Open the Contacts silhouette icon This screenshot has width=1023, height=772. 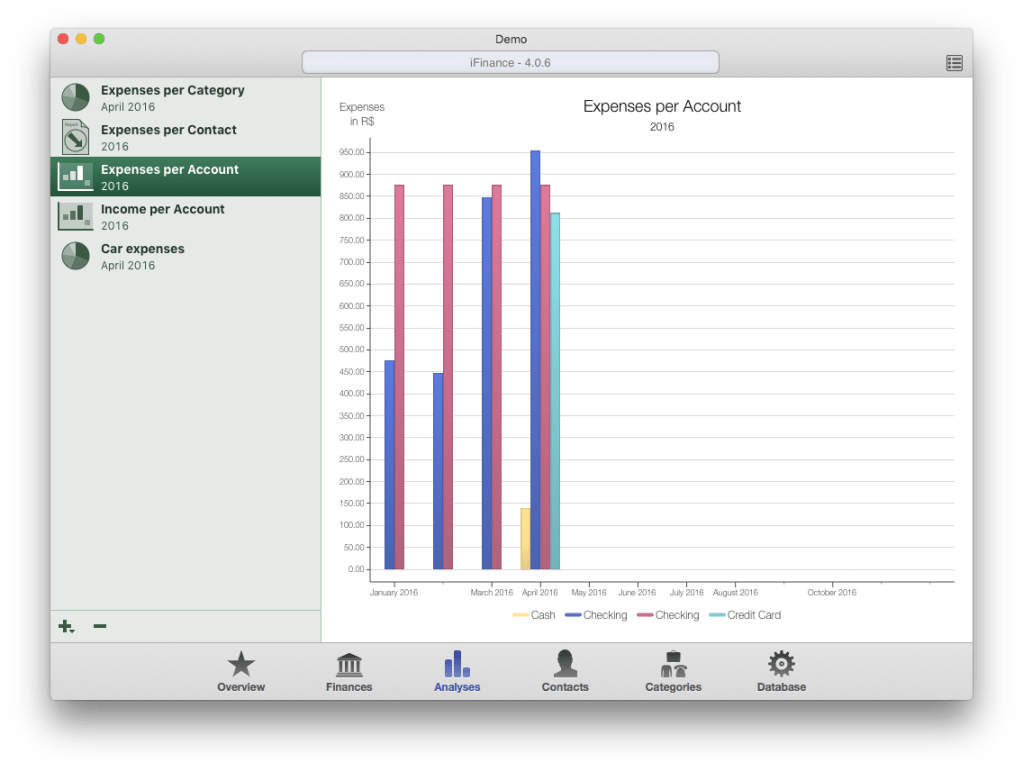click(x=565, y=665)
